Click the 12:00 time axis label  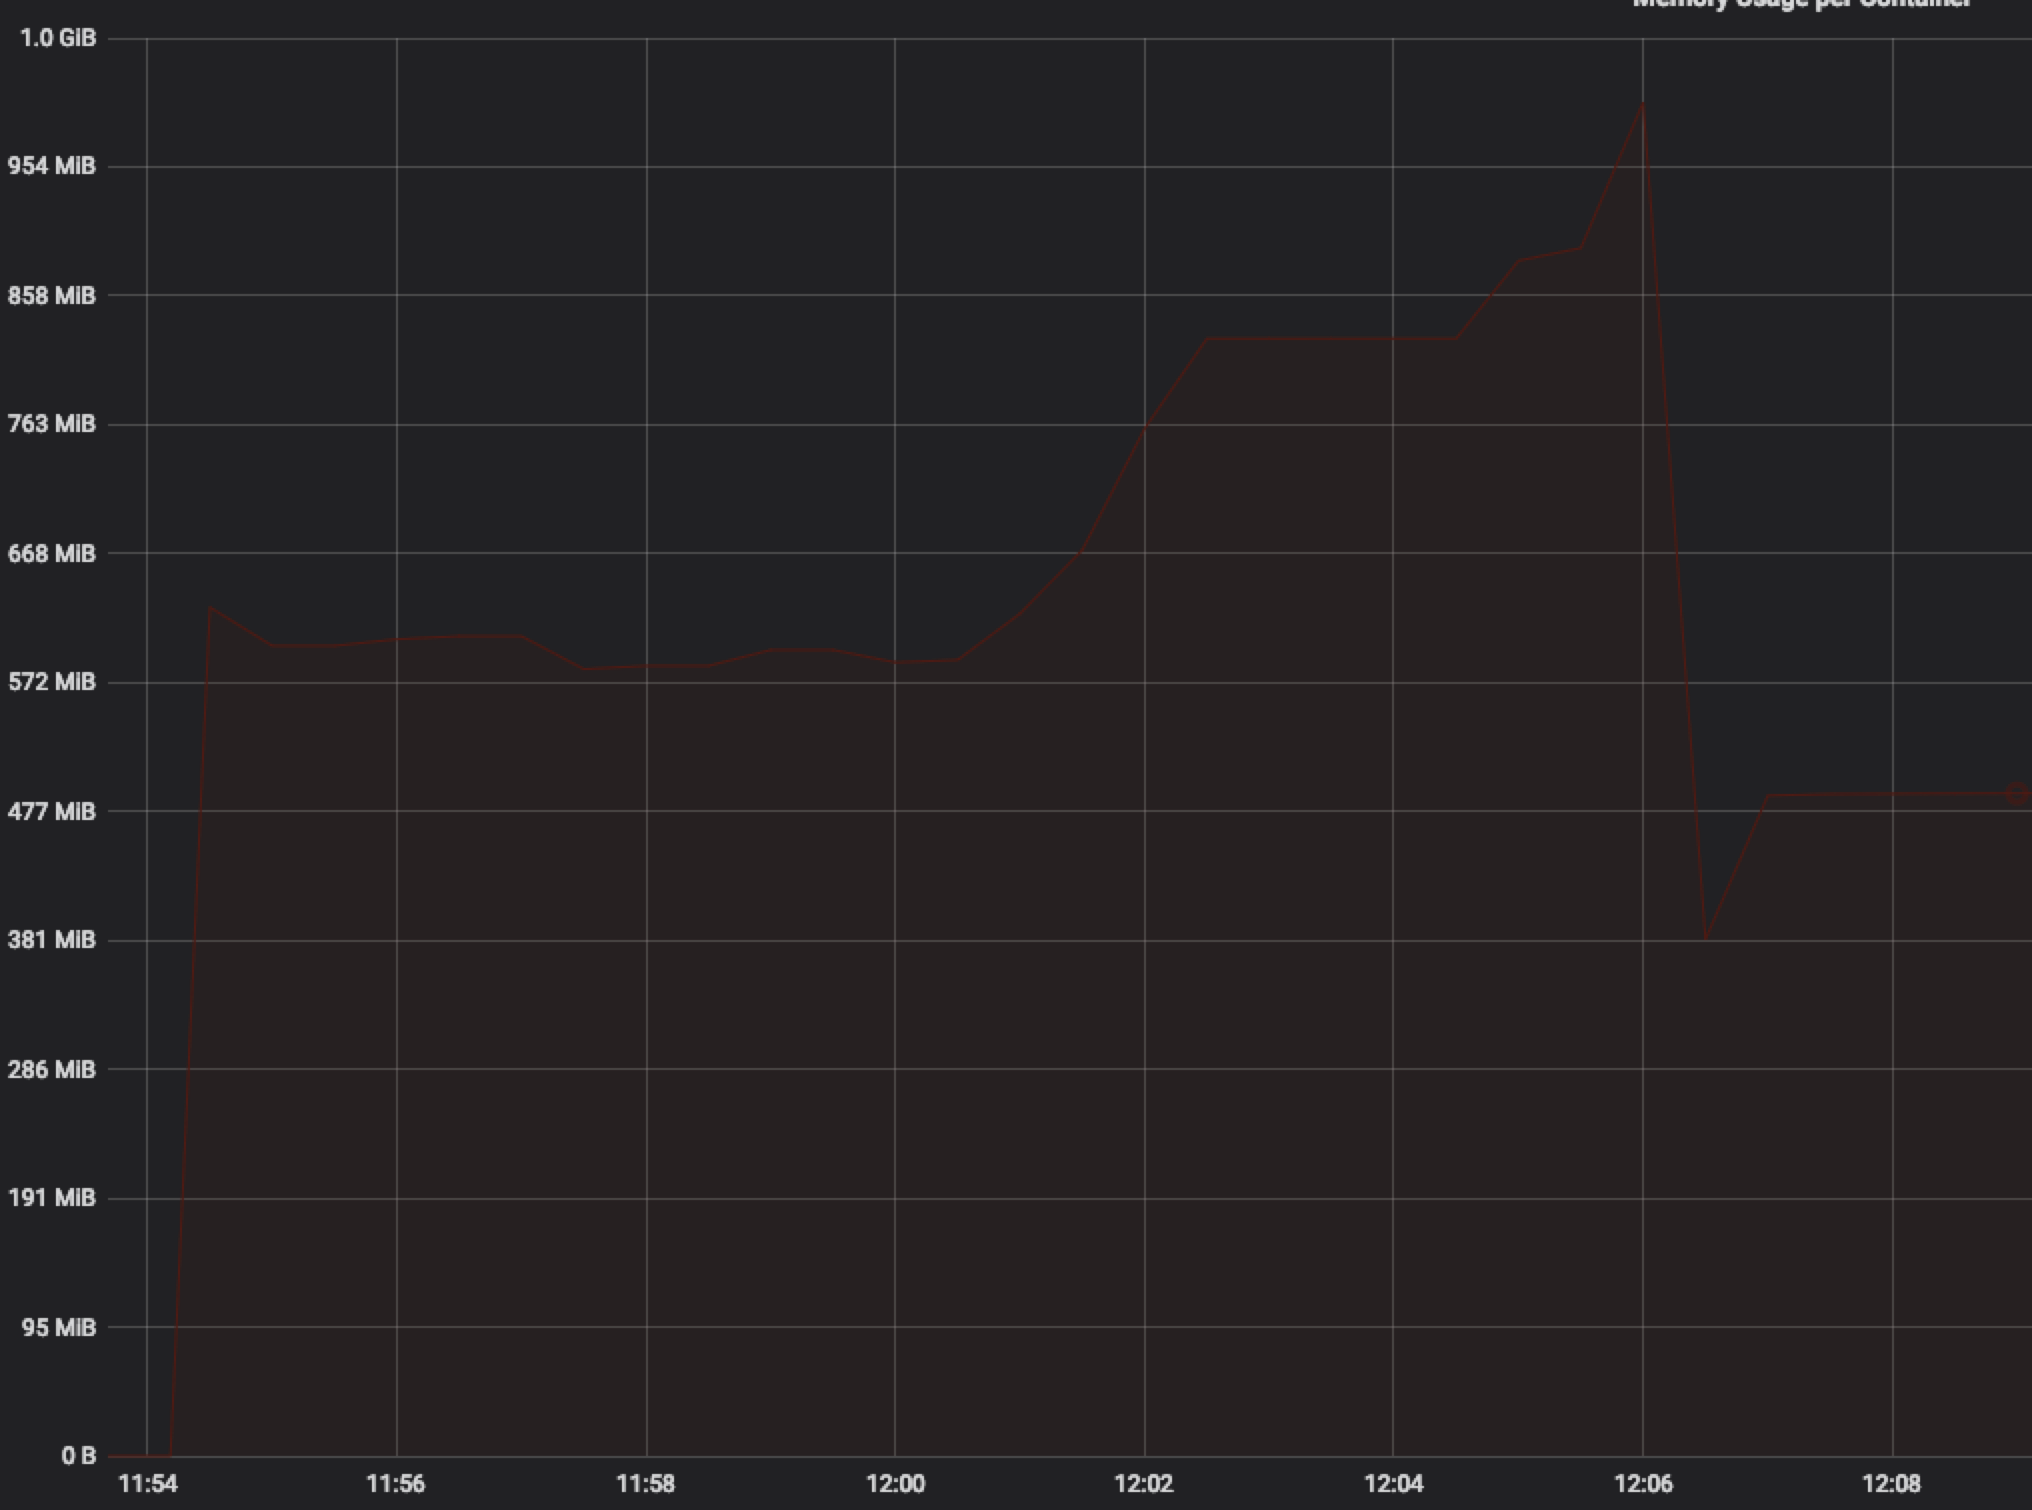click(895, 1484)
